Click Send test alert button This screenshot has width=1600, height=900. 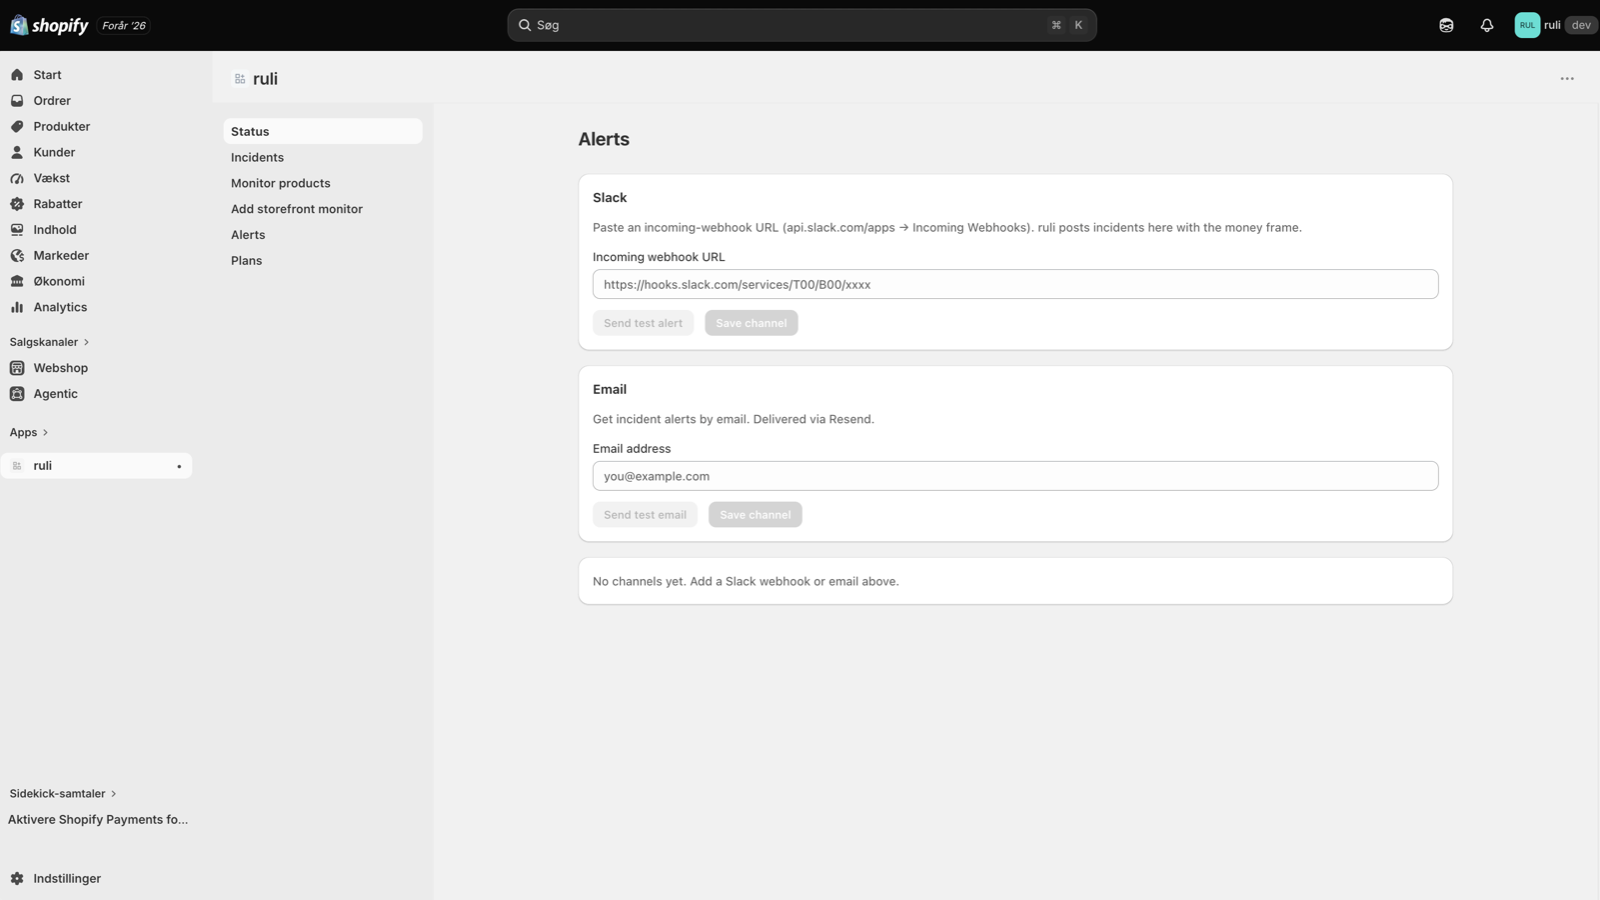point(643,323)
